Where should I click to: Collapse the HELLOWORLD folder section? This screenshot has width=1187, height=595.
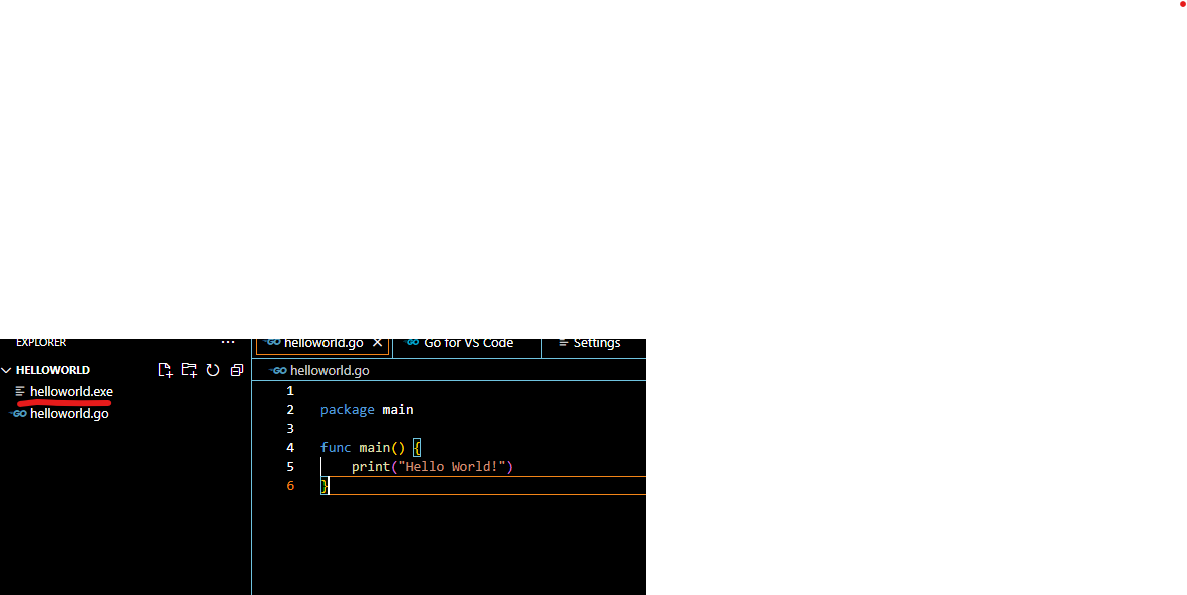pos(6,370)
